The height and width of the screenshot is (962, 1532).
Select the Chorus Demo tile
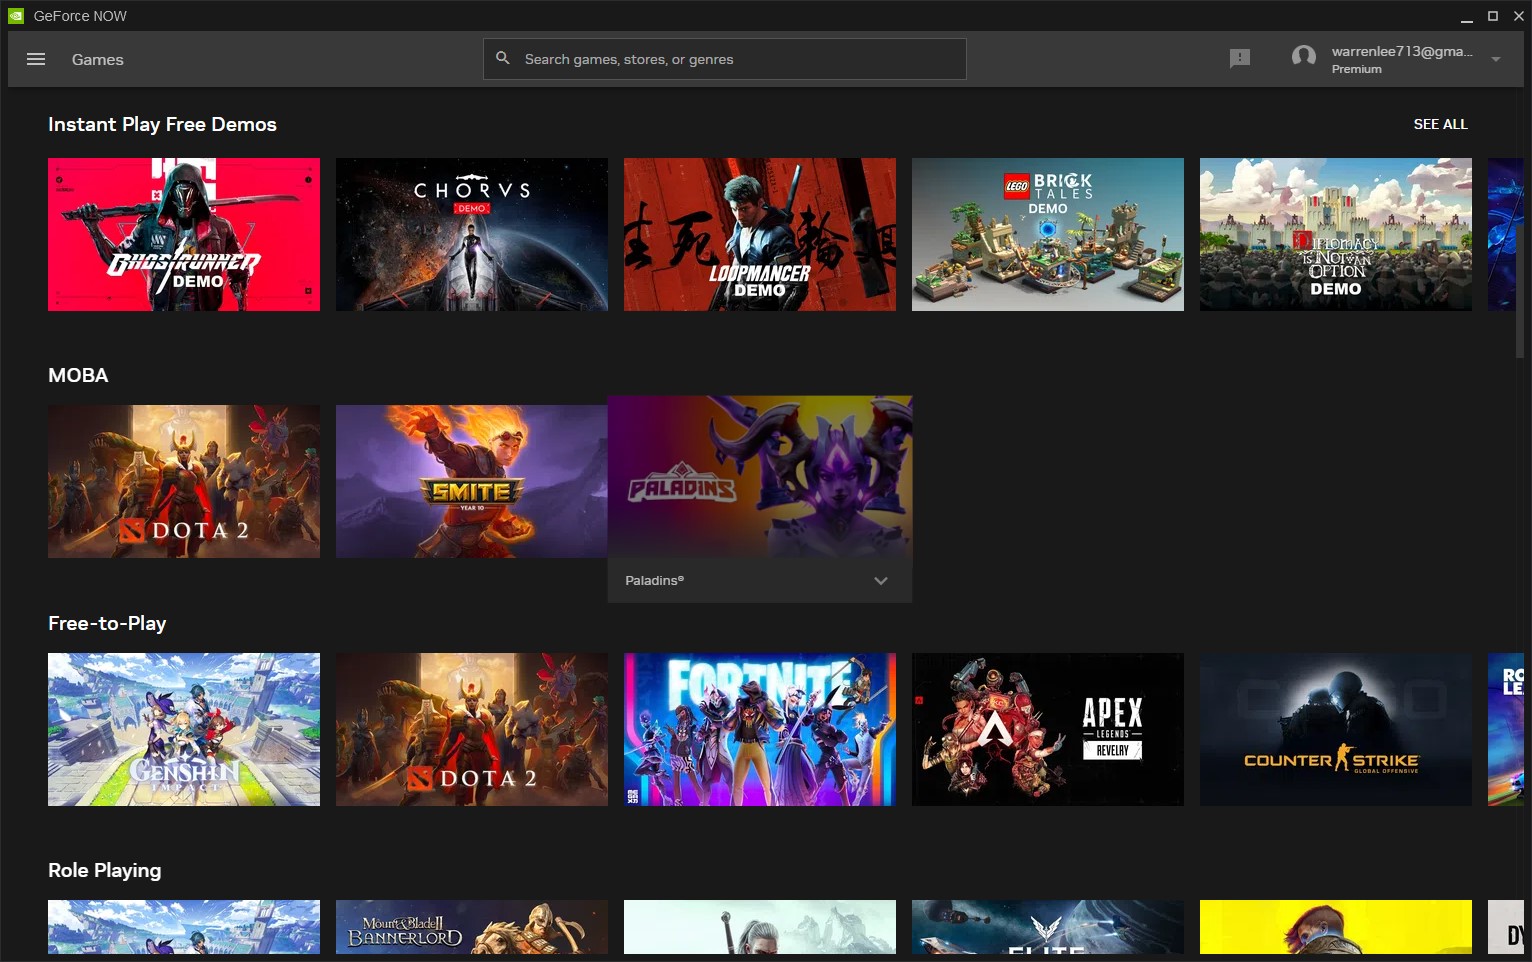pyautogui.click(x=472, y=234)
